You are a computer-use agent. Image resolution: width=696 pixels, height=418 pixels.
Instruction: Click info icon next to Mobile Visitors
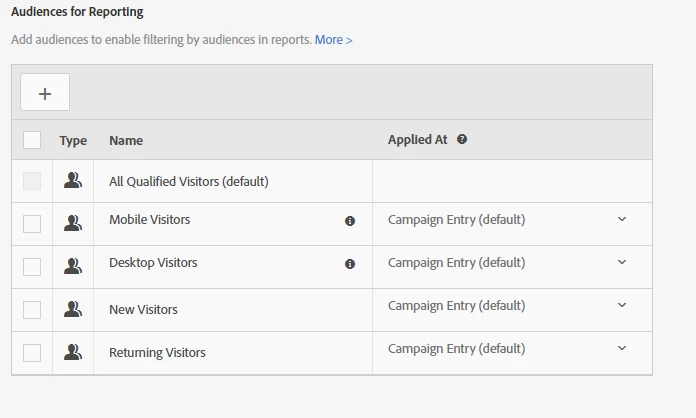(x=350, y=221)
